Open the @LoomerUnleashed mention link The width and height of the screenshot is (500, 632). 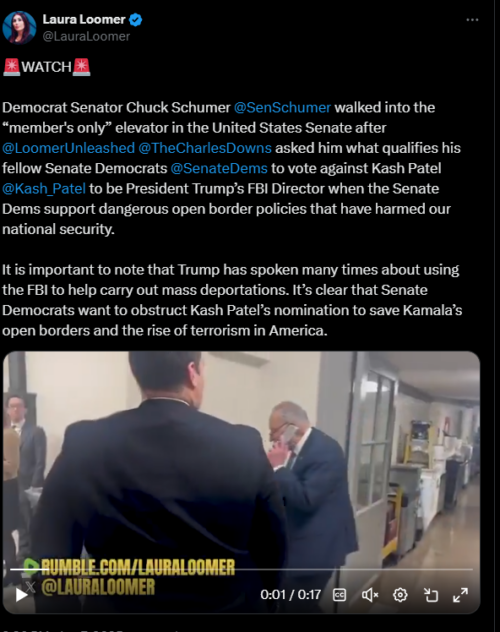pyautogui.click(x=68, y=148)
